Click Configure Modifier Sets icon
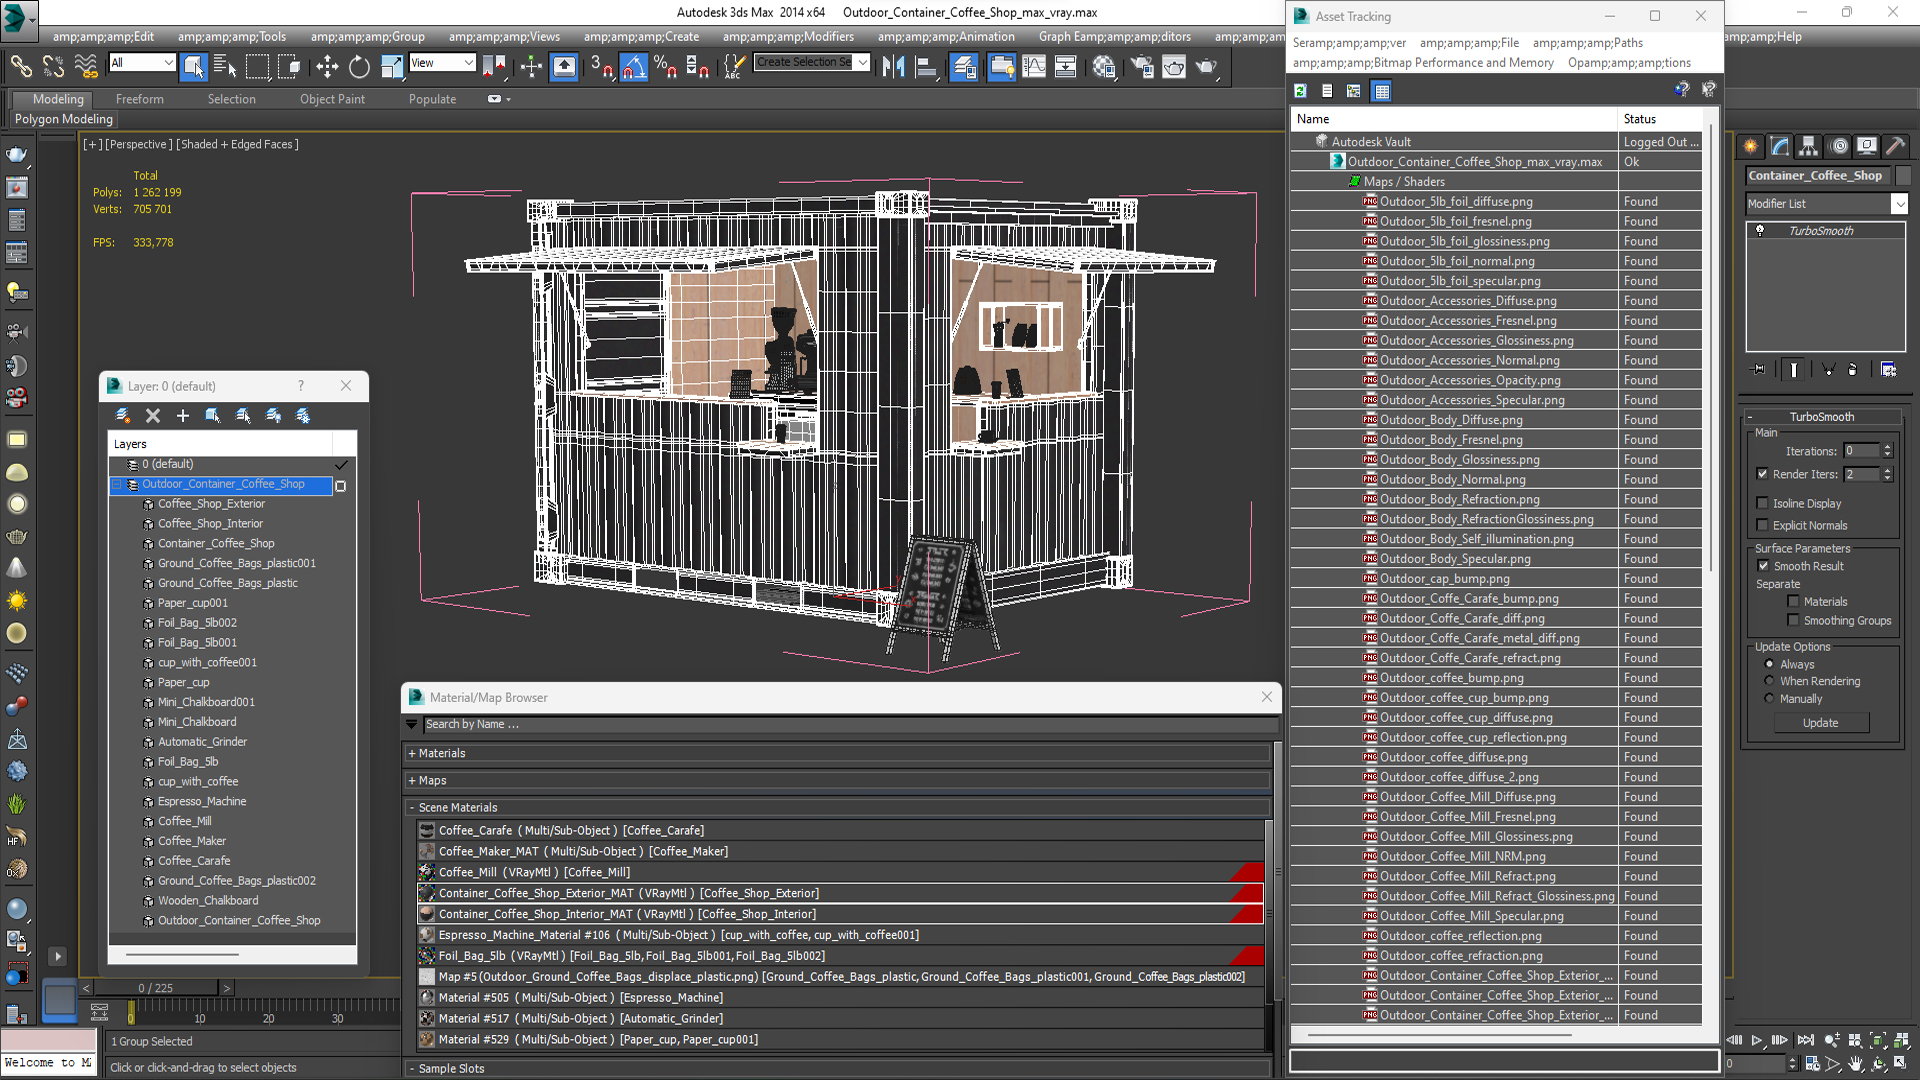The height and width of the screenshot is (1080, 1920). [x=1888, y=369]
